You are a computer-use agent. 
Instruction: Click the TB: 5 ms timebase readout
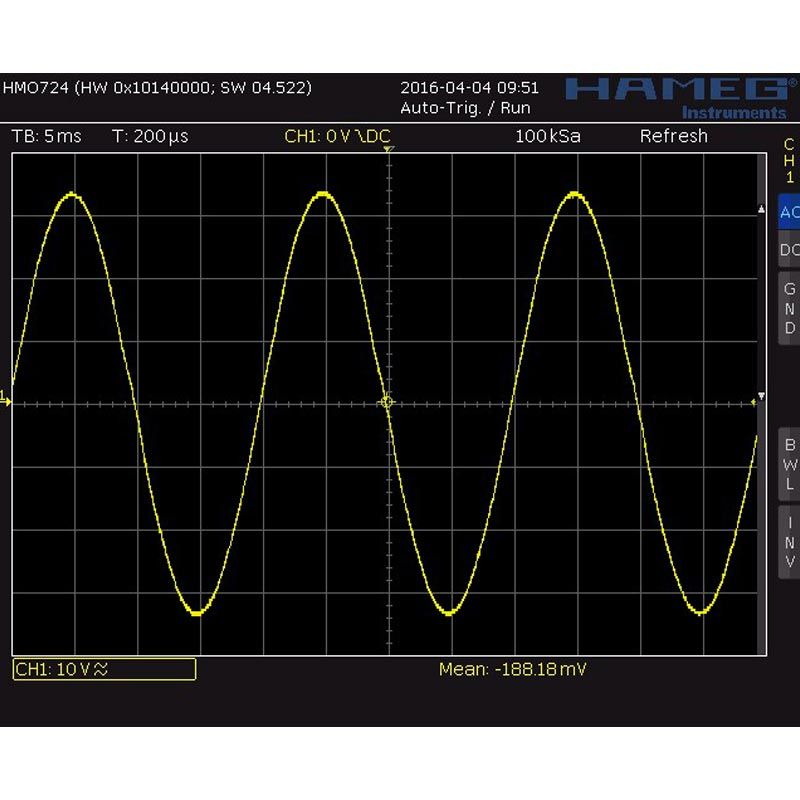(46, 136)
